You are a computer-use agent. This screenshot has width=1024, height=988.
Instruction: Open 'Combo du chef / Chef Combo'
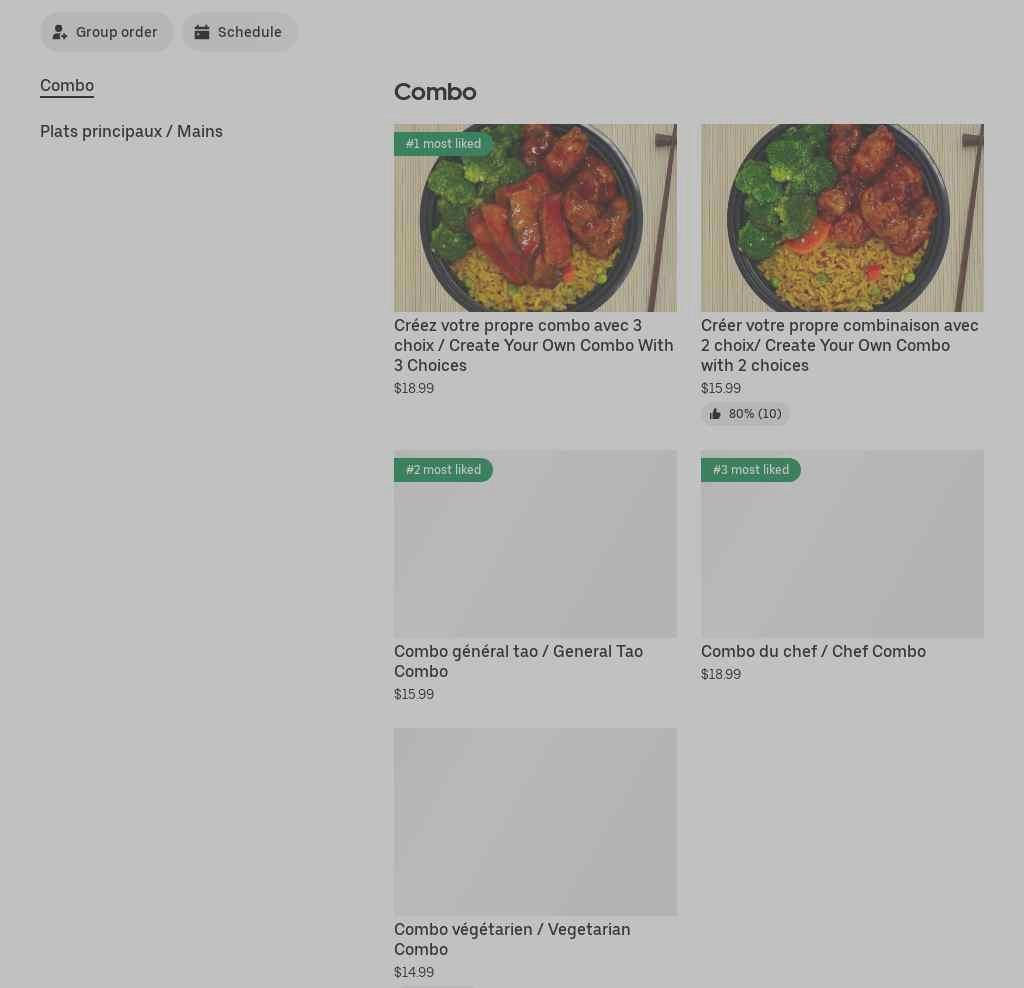click(x=813, y=651)
